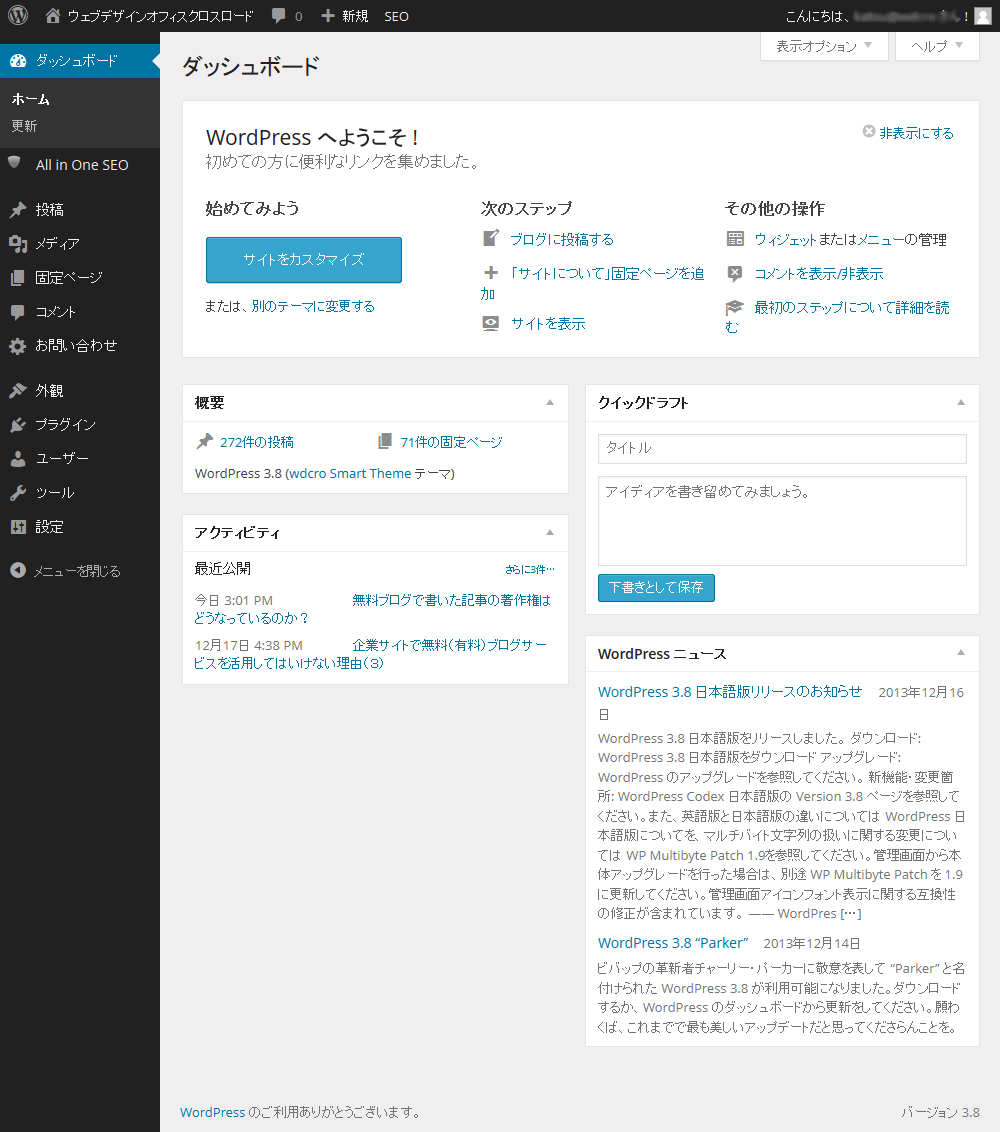Click the collapse-menu arrow icon
Image resolution: width=1000 pixels, height=1132 pixels.
point(18,570)
